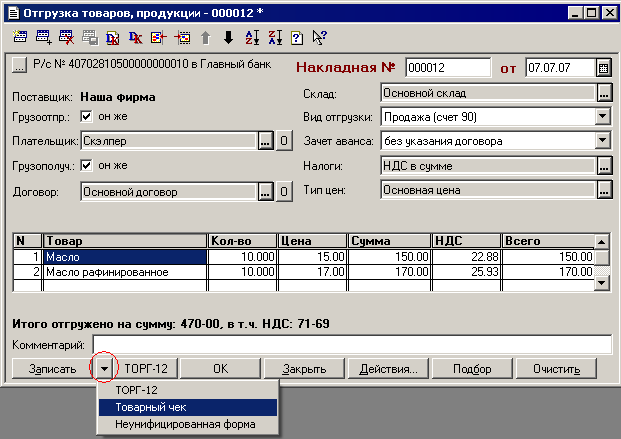Click the delete row toolbar icon

point(66,38)
